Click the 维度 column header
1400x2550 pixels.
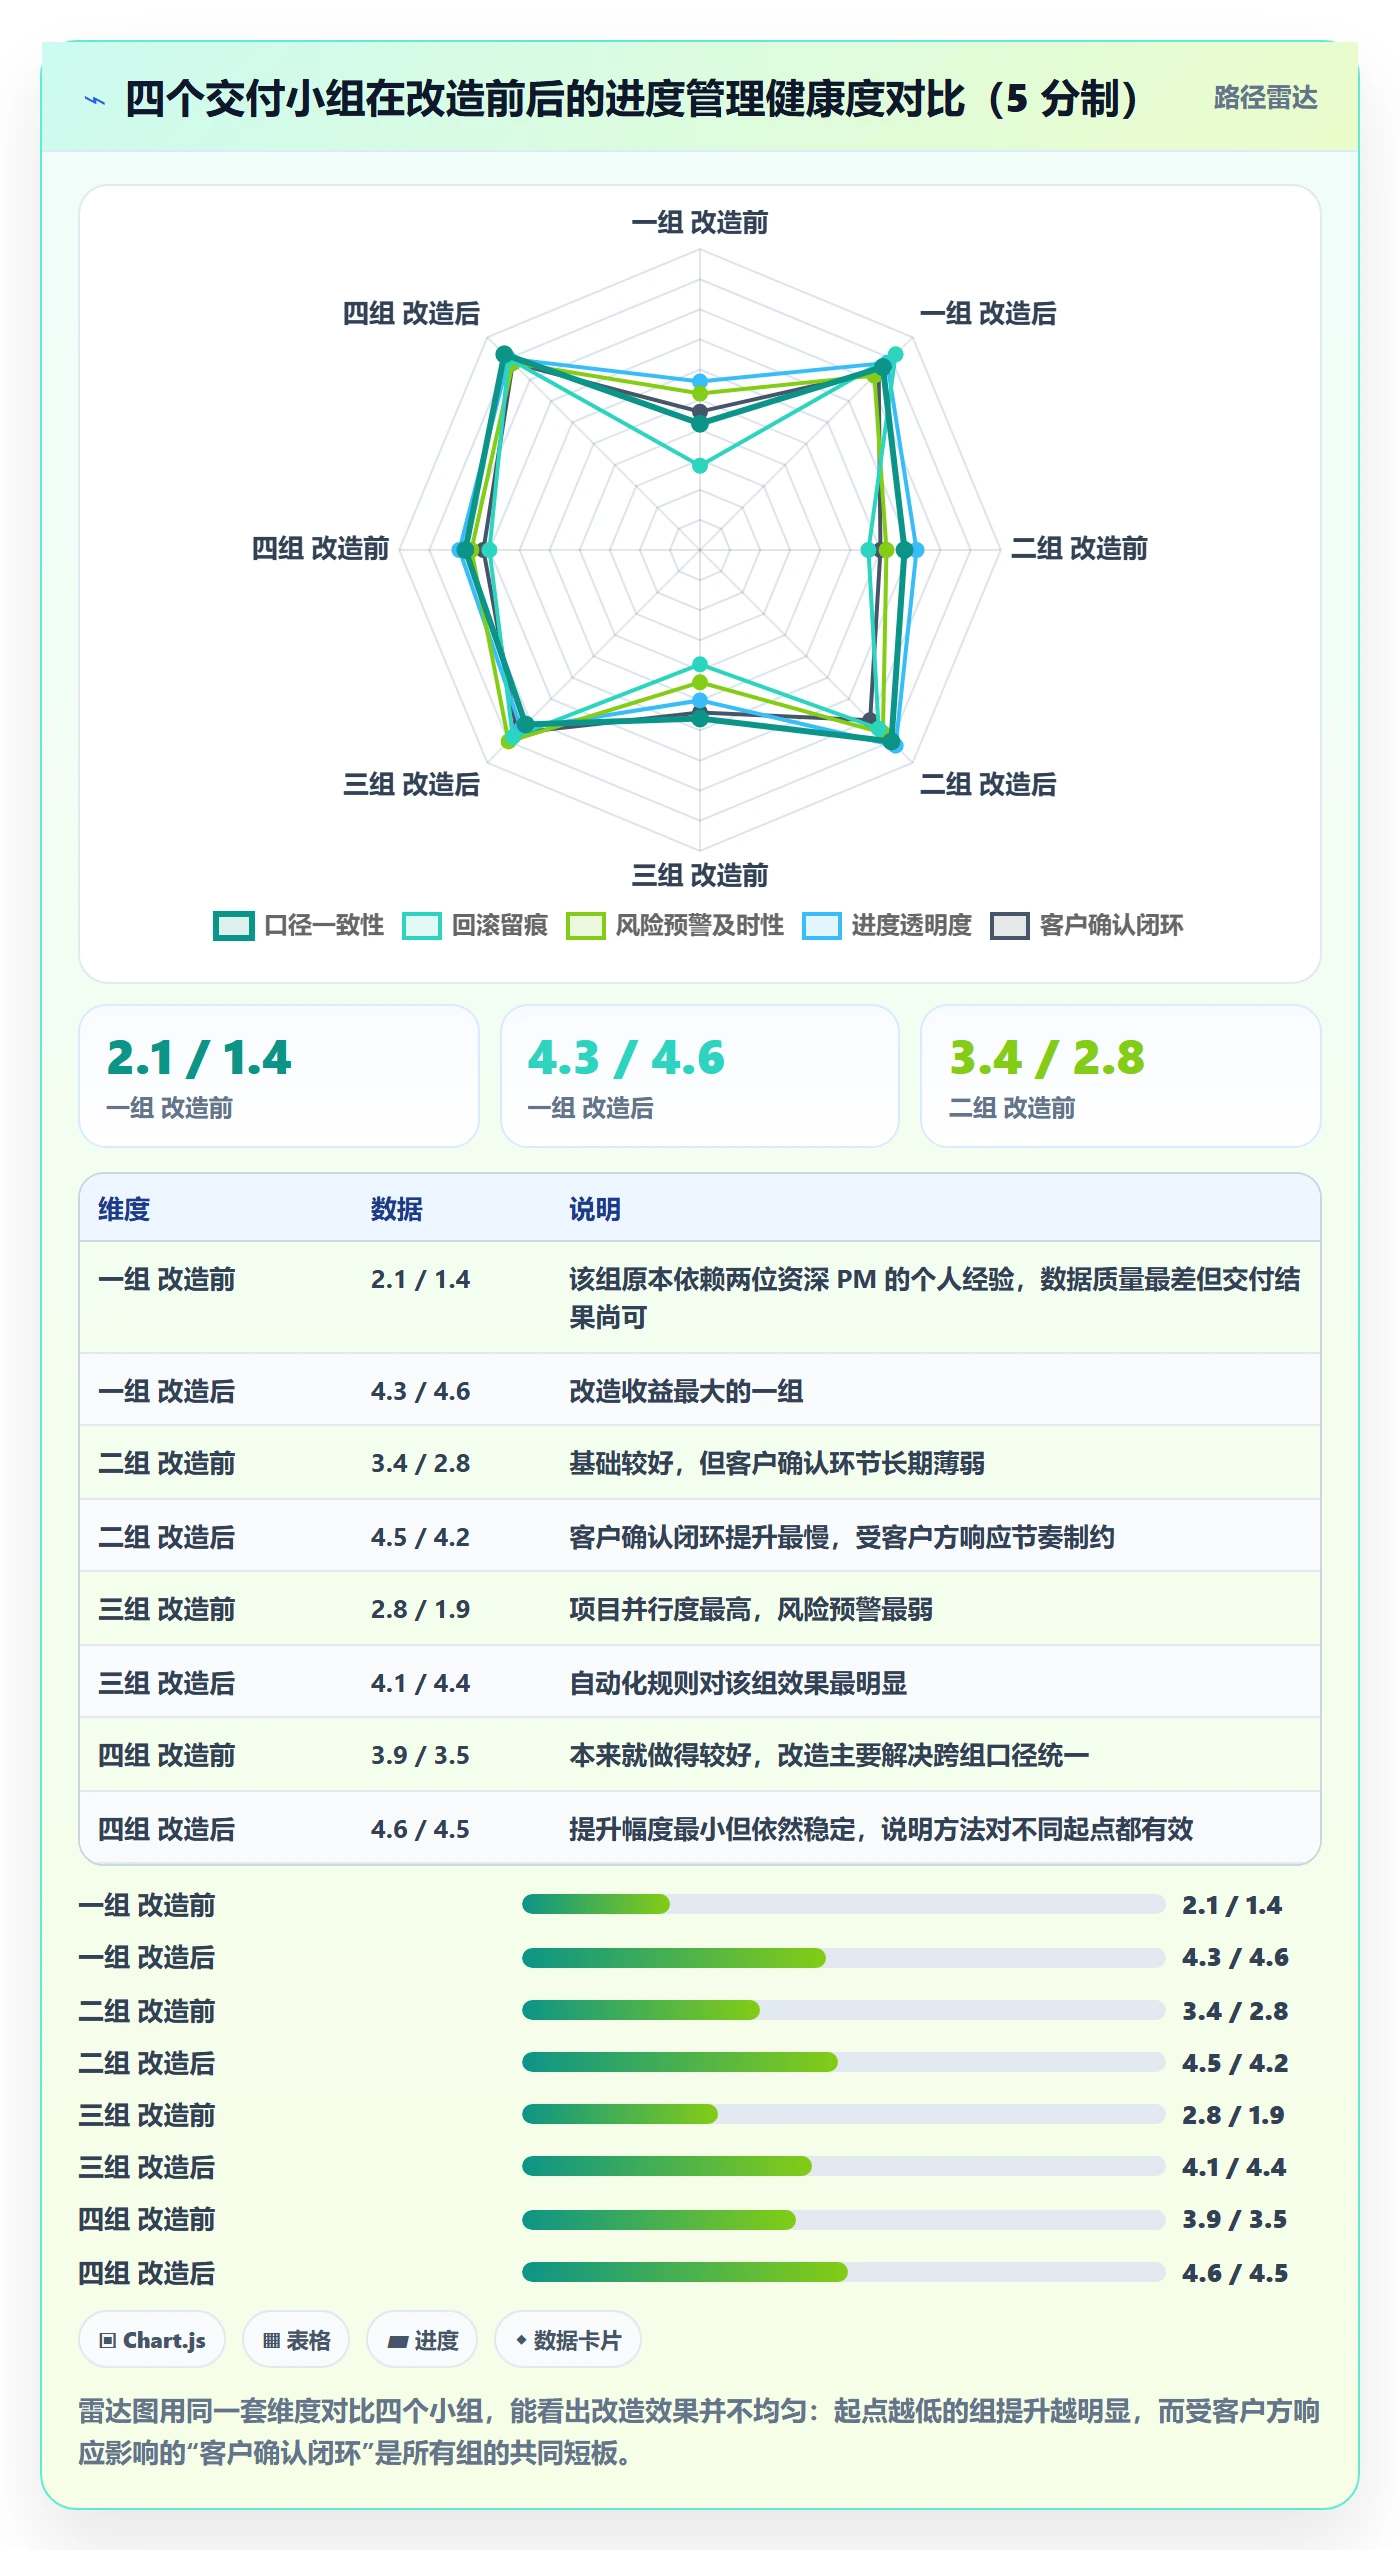[x=124, y=1209]
